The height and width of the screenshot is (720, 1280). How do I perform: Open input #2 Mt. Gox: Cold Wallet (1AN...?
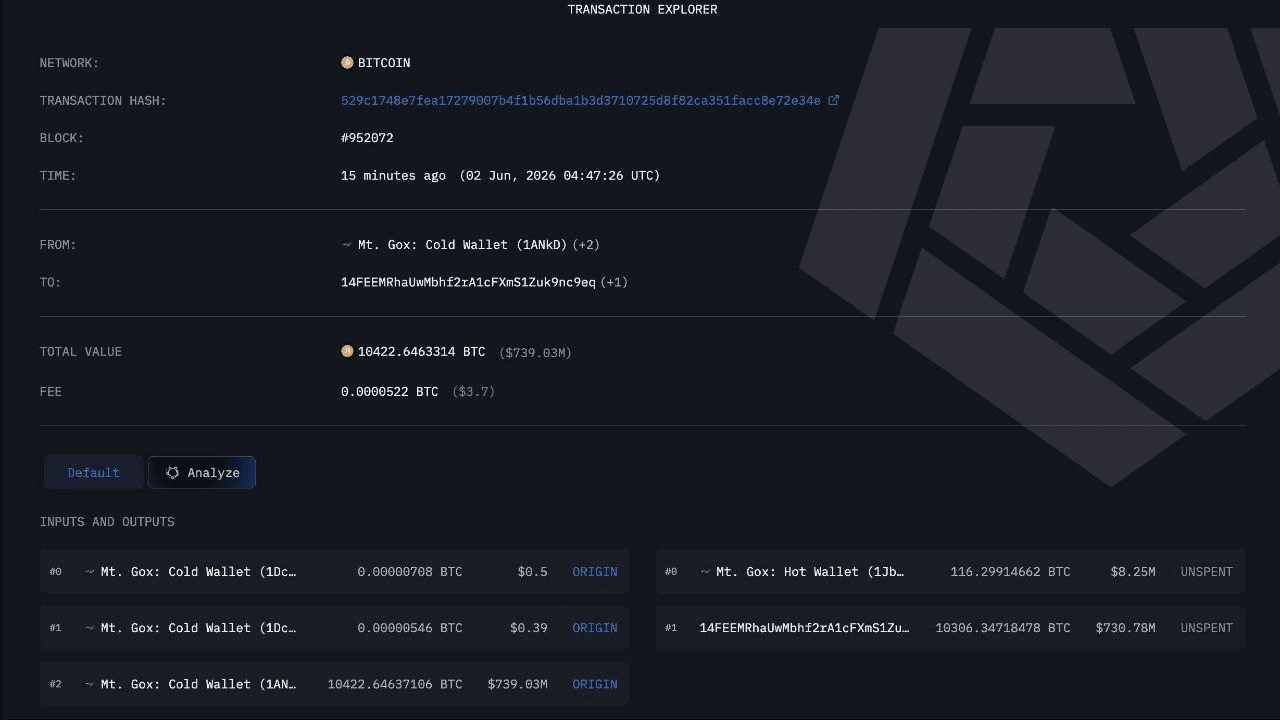pyautogui.click(x=199, y=684)
